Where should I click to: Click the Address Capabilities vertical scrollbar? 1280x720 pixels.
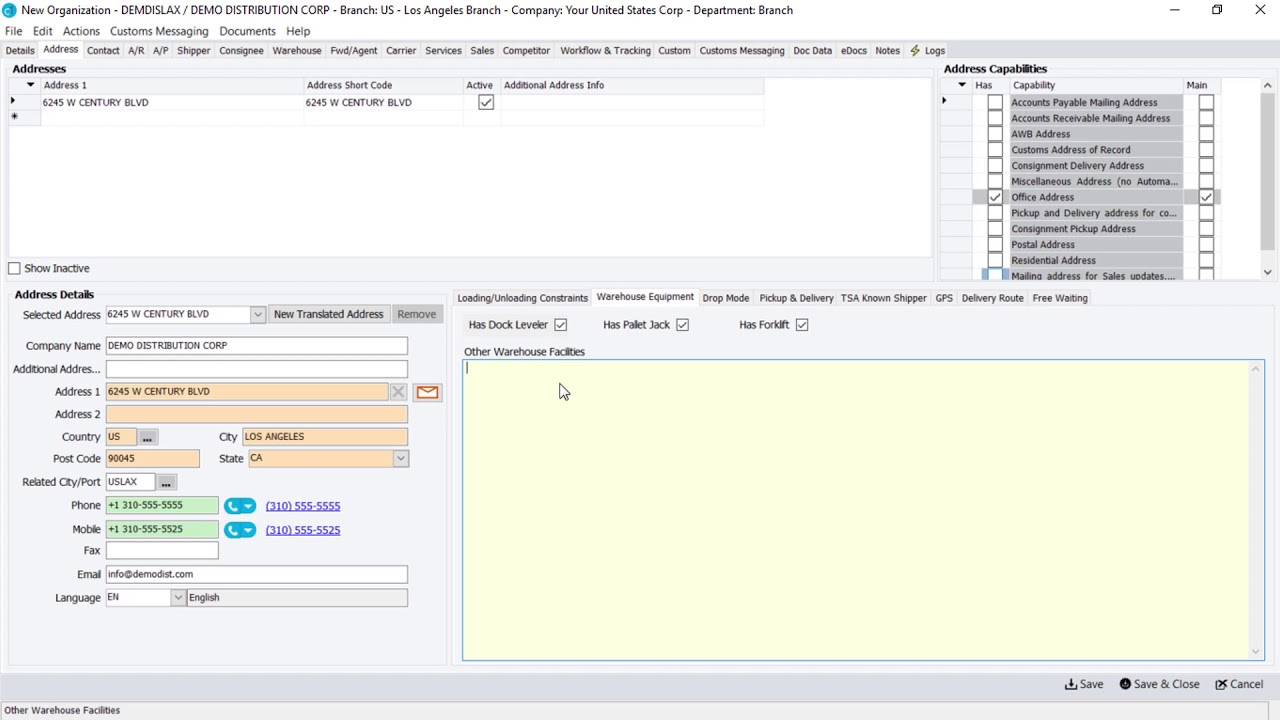point(1267,170)
